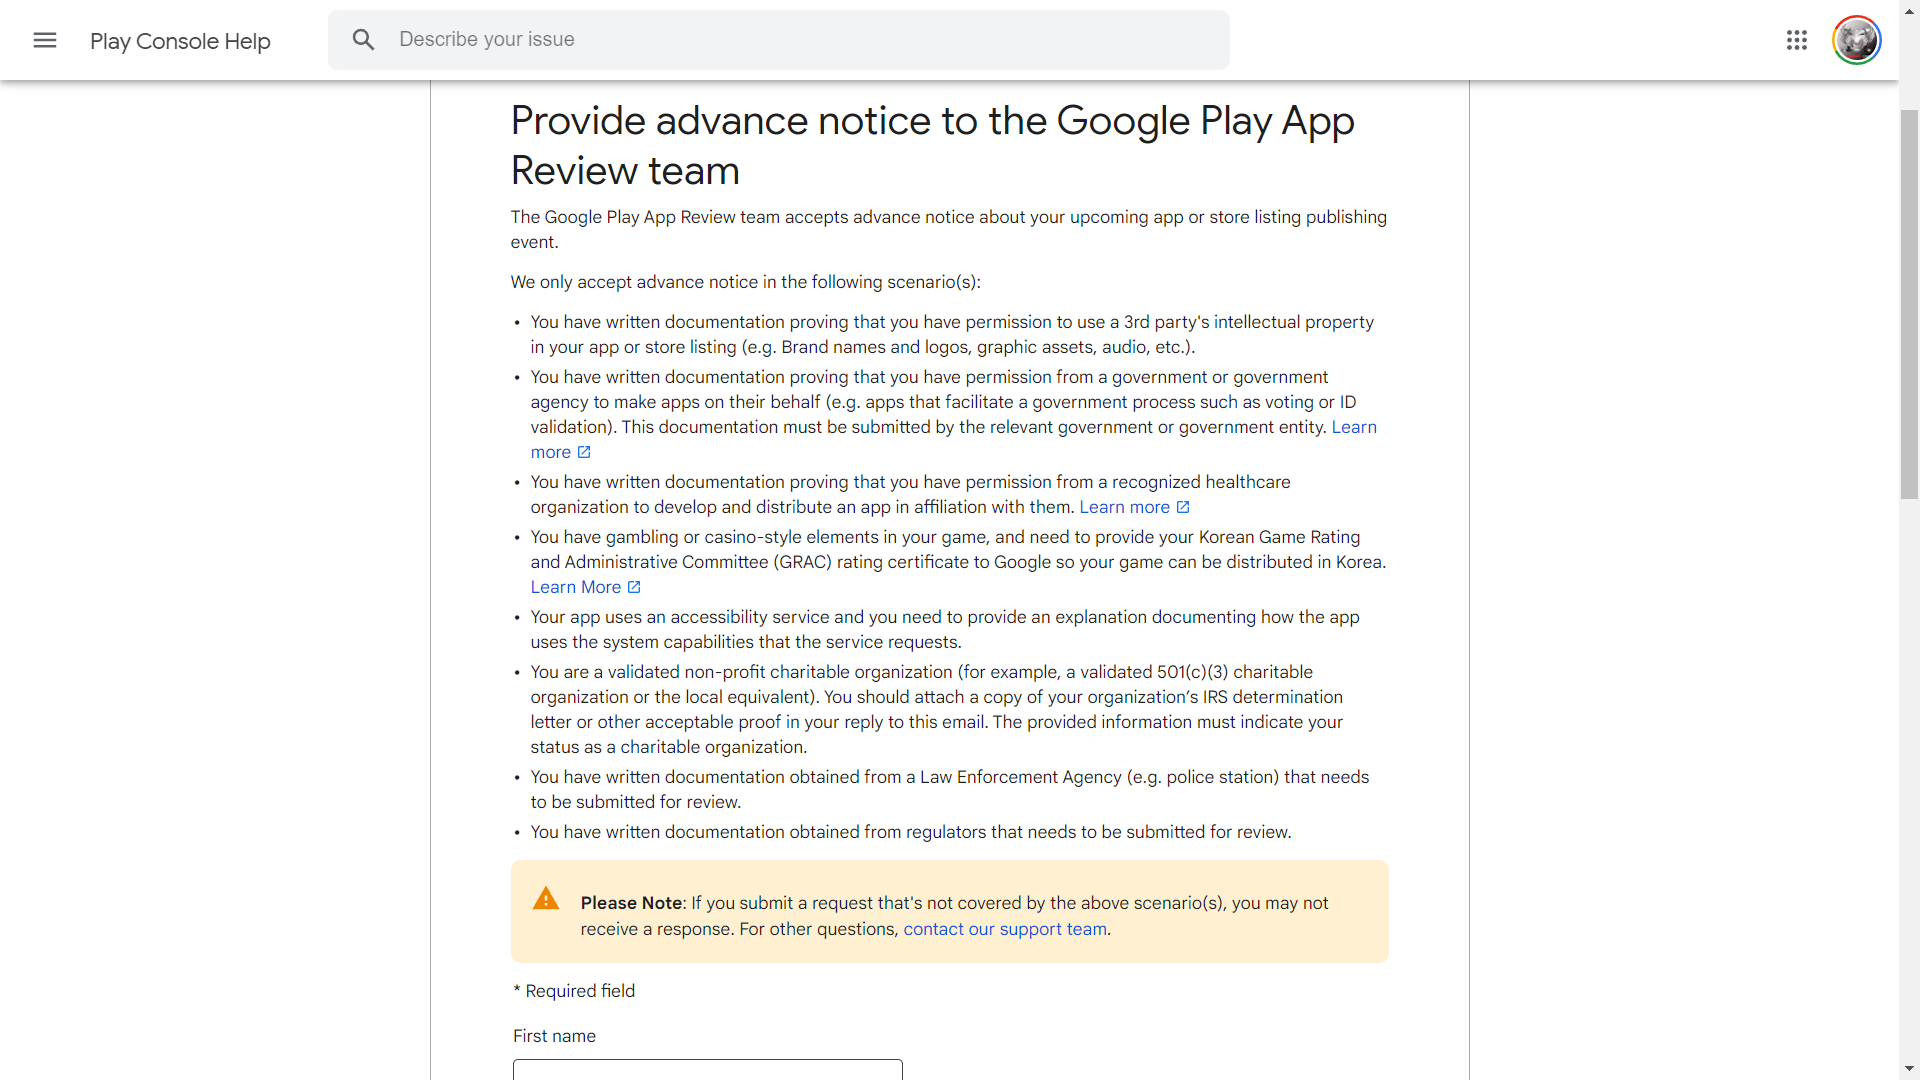Click external-link icon beside GRAC Learn More
The height and width of the screenshot is (1080, 1920).
pyautogui.click(x=634, y=587)
